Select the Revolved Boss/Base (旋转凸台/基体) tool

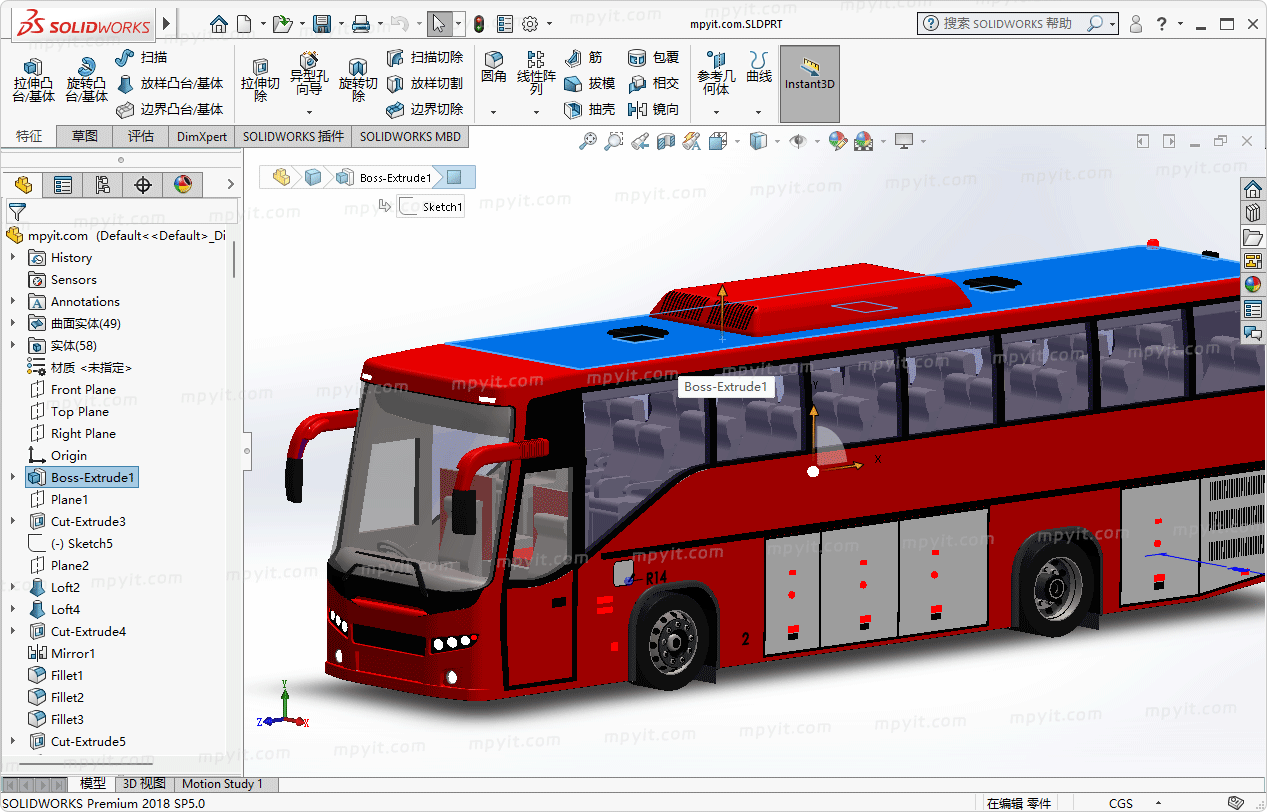[x=87, y=78]
